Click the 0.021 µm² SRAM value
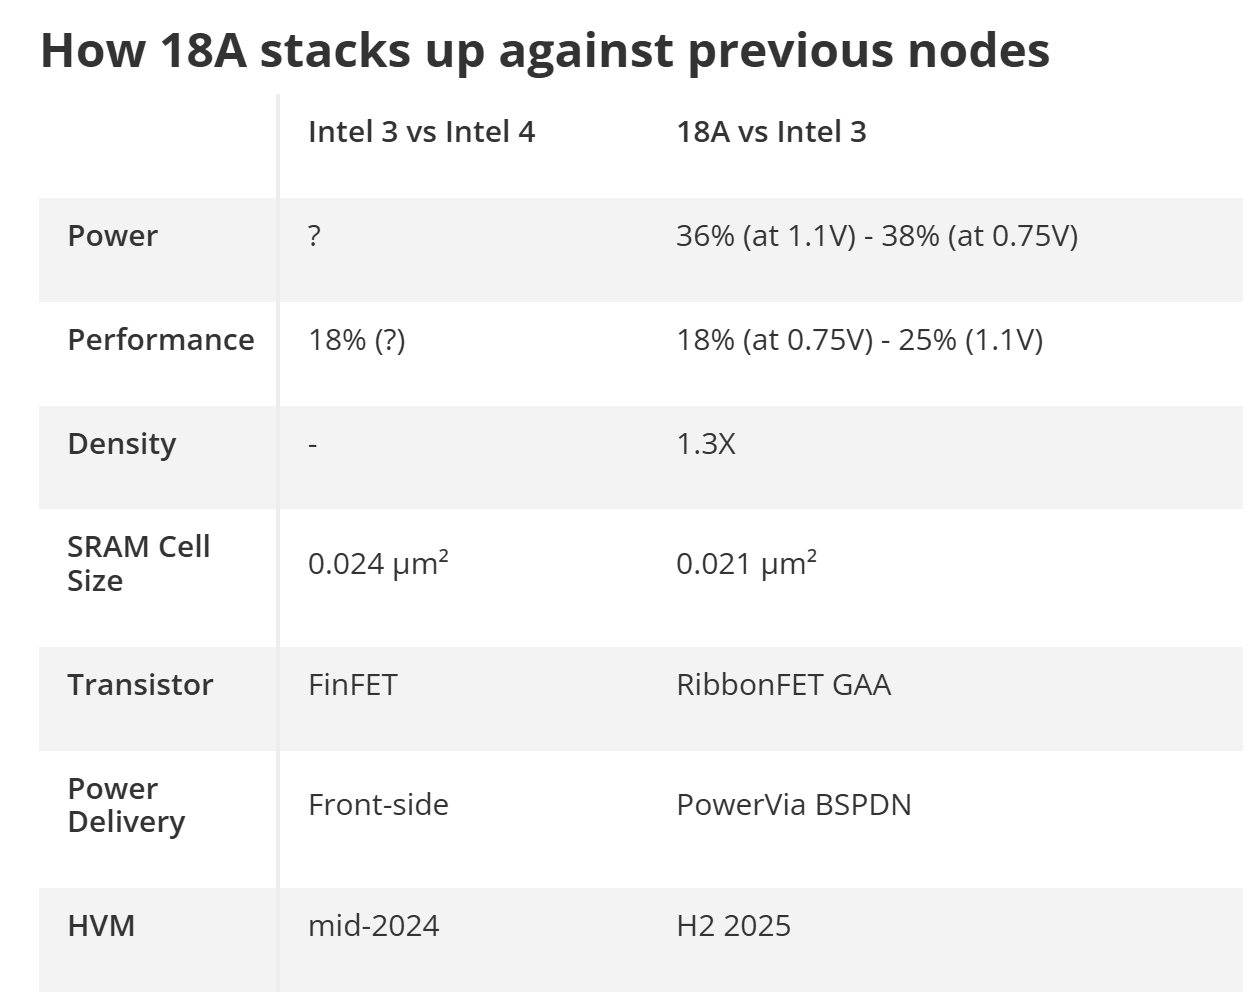Image resolution: width=1250 pixels, height=1000 pixels. pos(747,564)
